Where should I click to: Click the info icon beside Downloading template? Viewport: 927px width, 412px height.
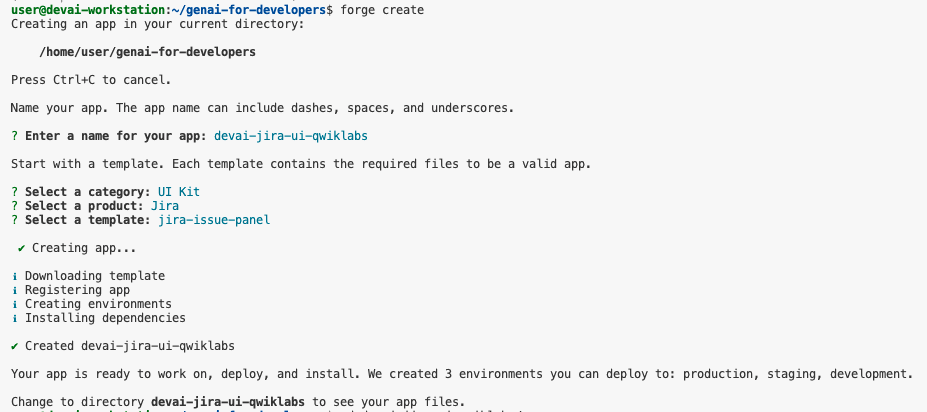14,276
